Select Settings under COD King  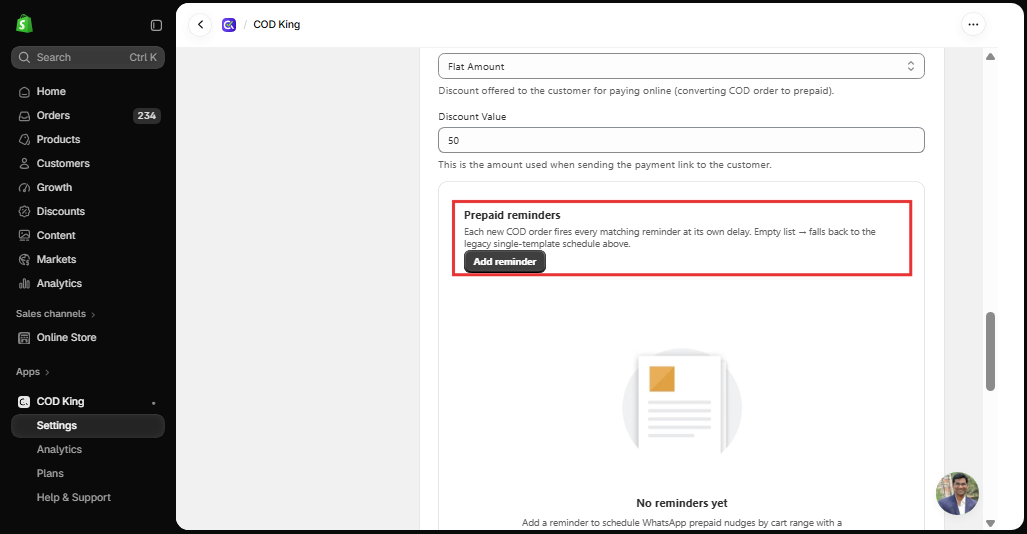(88, 426)
